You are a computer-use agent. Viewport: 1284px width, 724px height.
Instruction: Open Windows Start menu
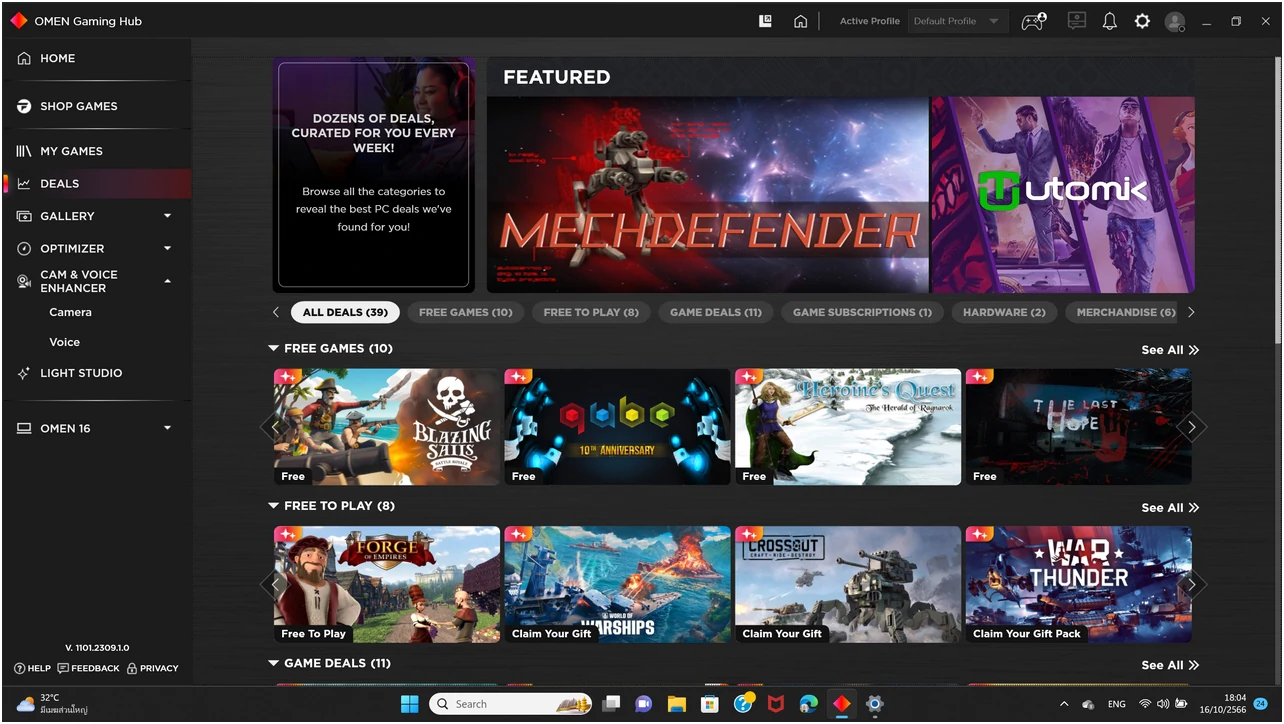pyautogui.click(x=410, y=704)
